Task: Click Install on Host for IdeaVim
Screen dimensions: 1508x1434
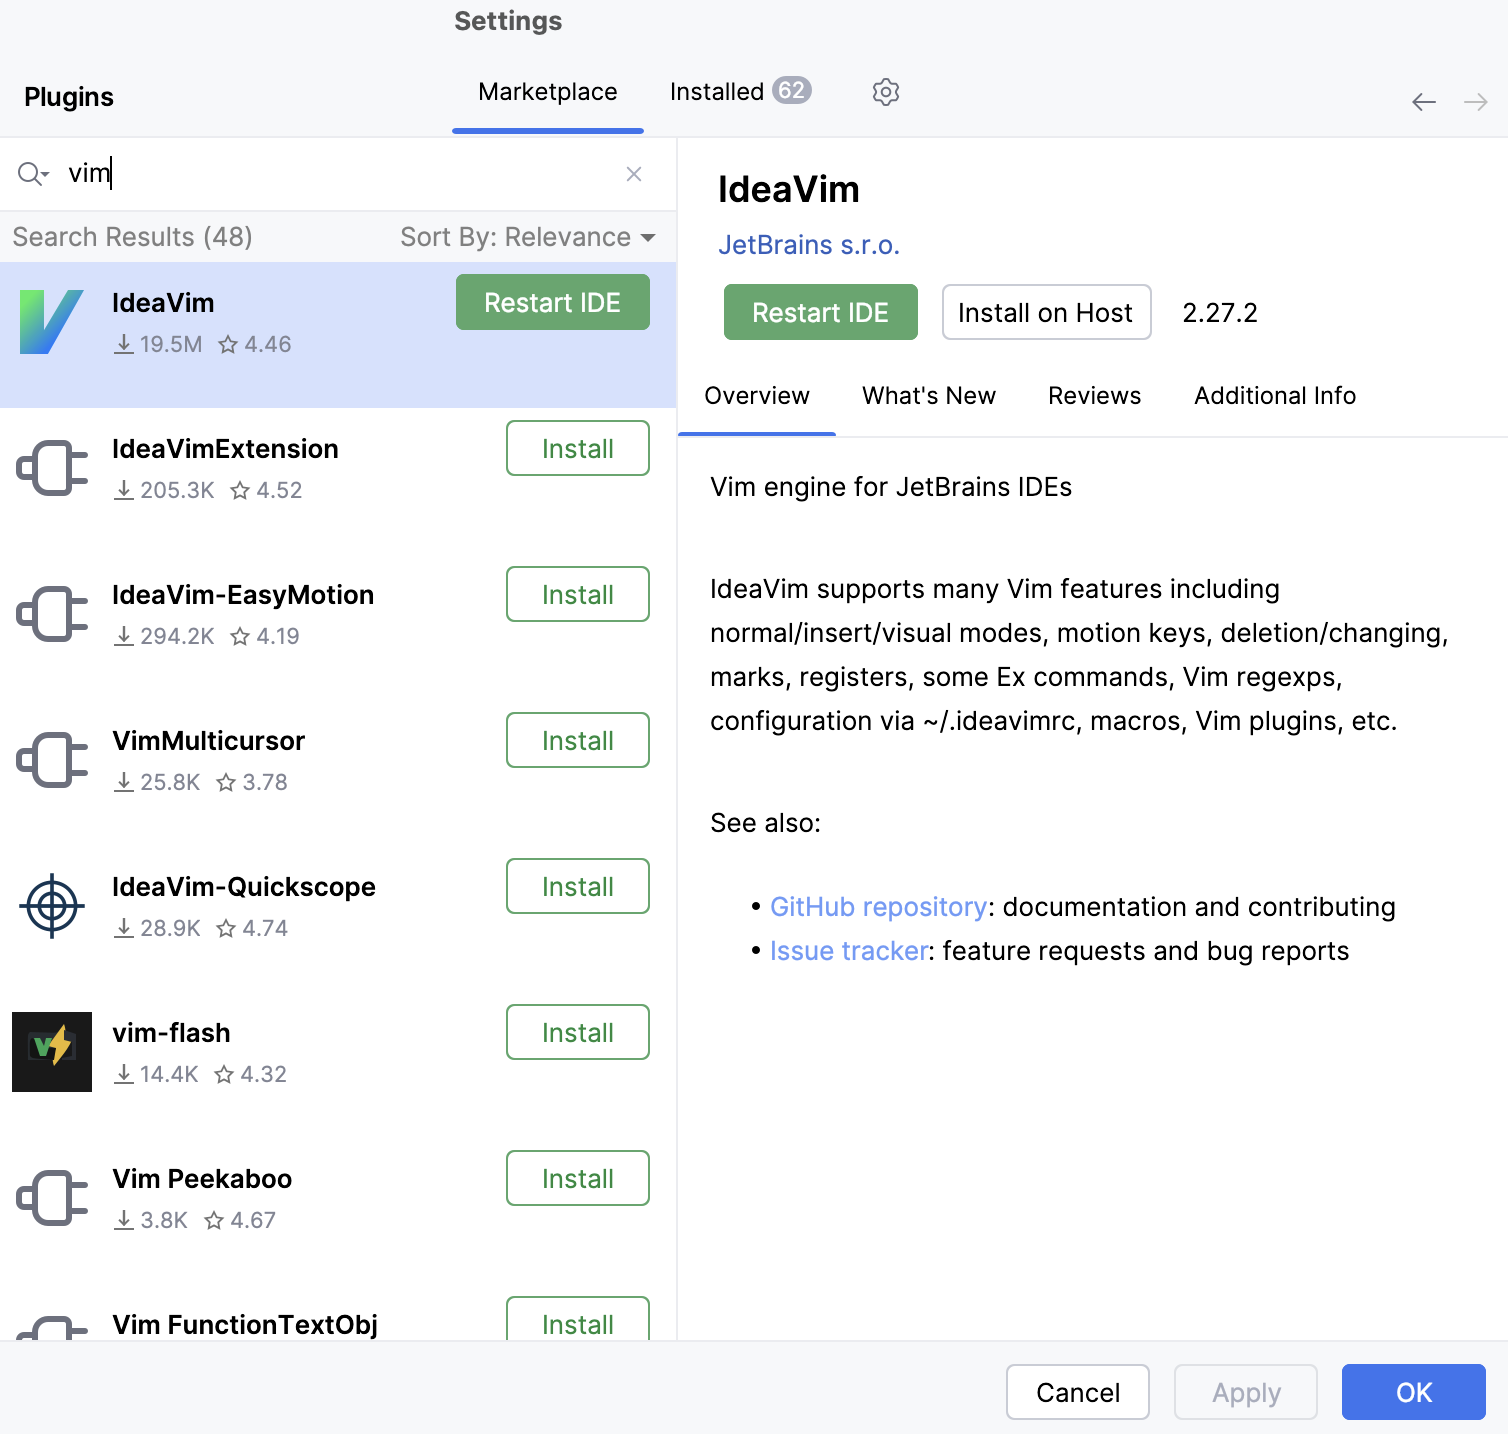Action: coord(1045,312)
